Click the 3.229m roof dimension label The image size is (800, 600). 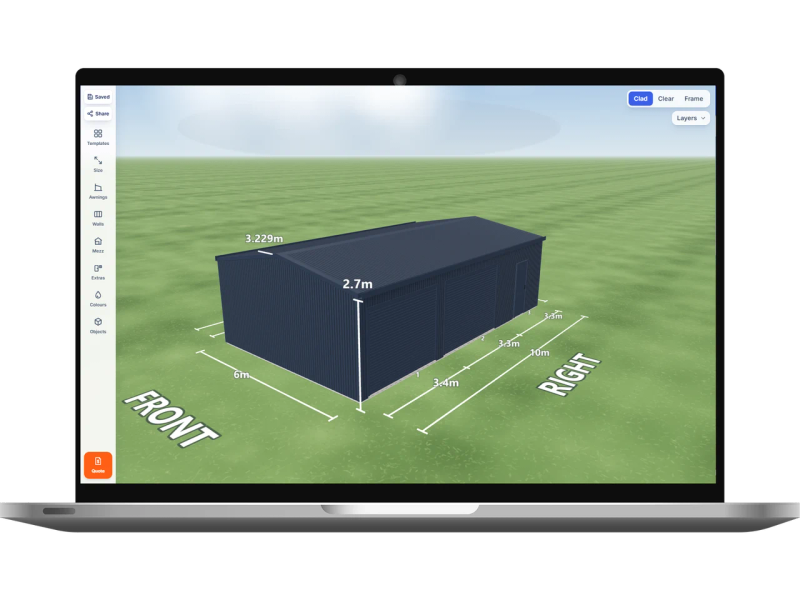coord(264,238)
